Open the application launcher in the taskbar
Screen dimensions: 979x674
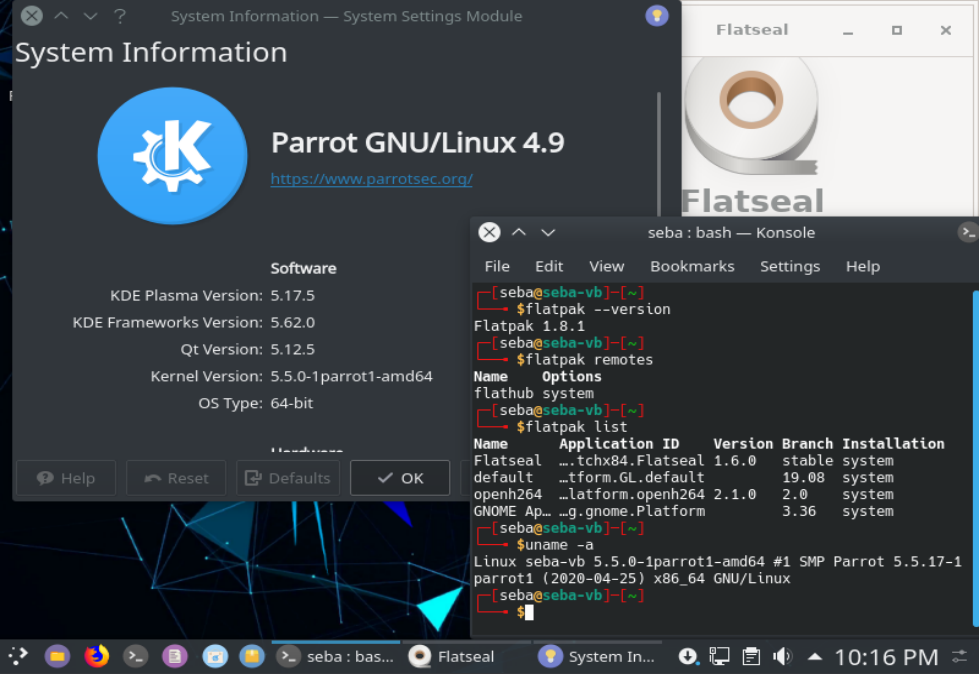(x=17, y=656)
